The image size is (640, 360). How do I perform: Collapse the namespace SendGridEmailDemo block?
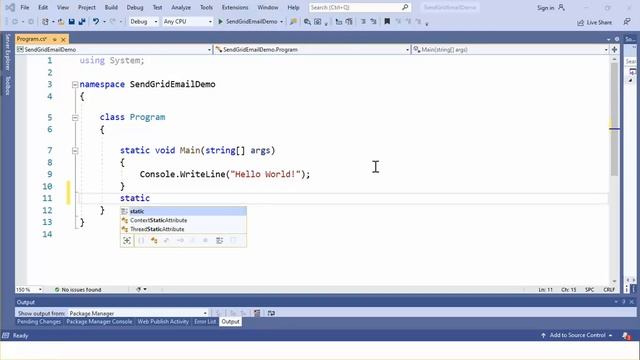tap(75, 84)
